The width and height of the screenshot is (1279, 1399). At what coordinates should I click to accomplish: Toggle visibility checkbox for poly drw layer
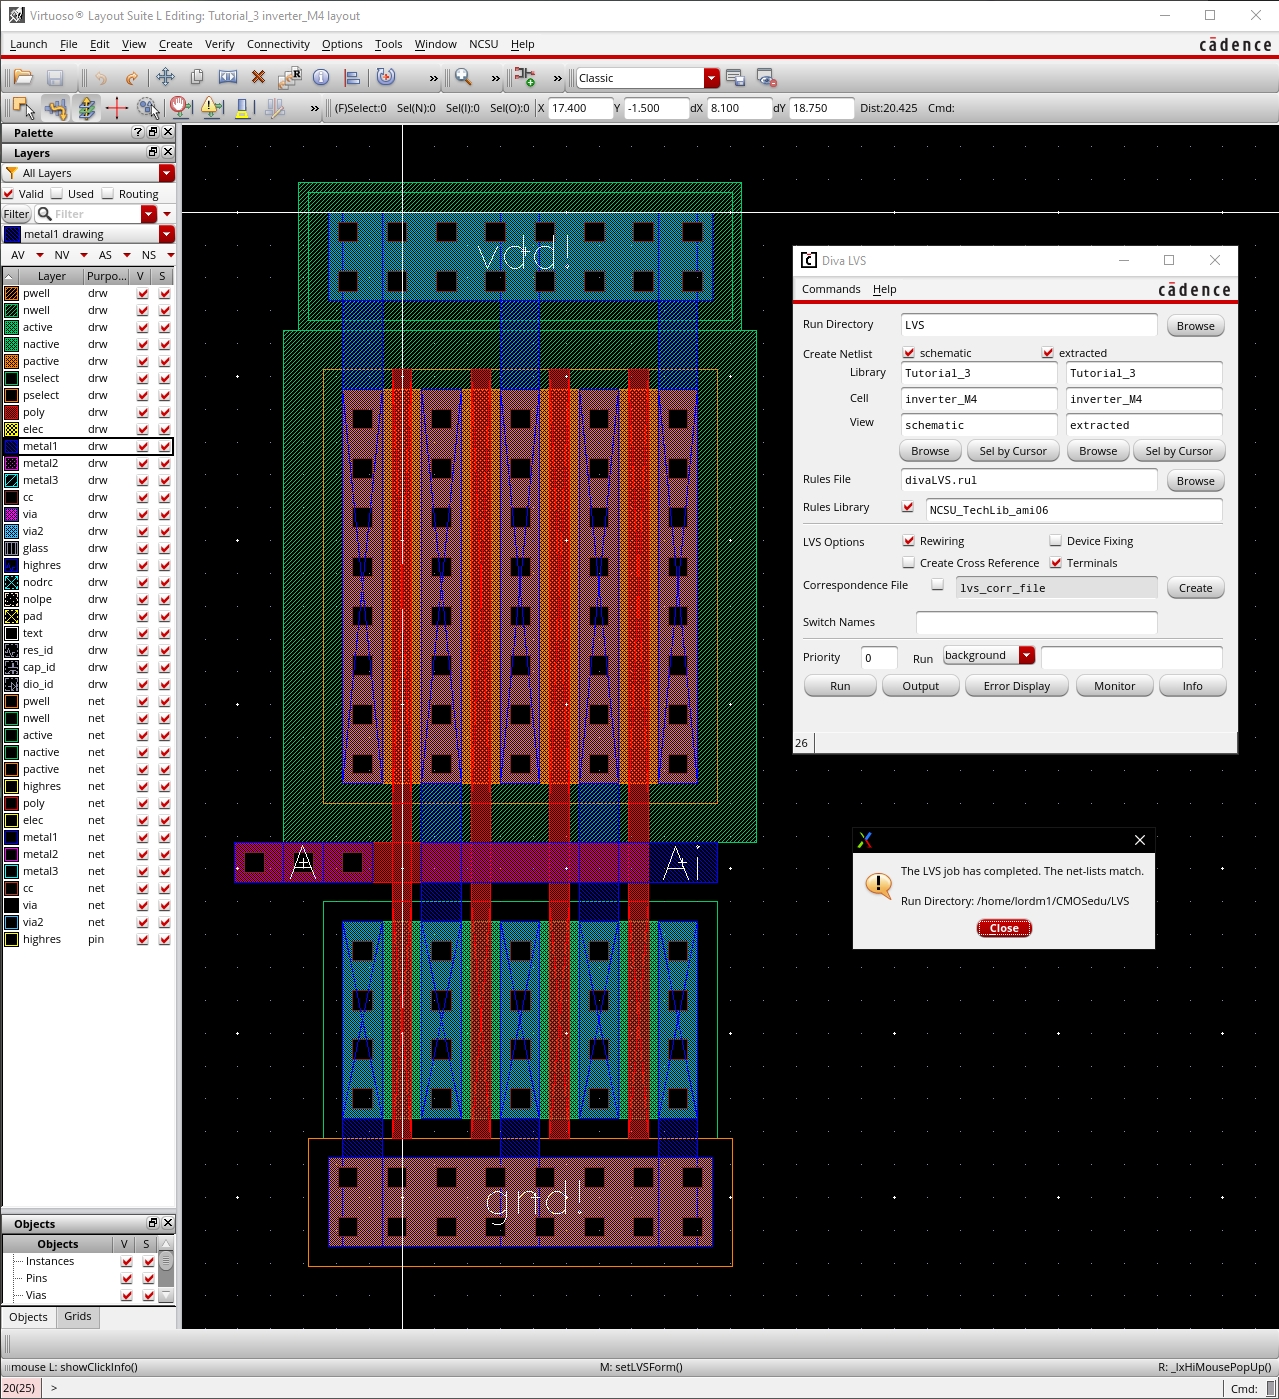pos(143,412)
